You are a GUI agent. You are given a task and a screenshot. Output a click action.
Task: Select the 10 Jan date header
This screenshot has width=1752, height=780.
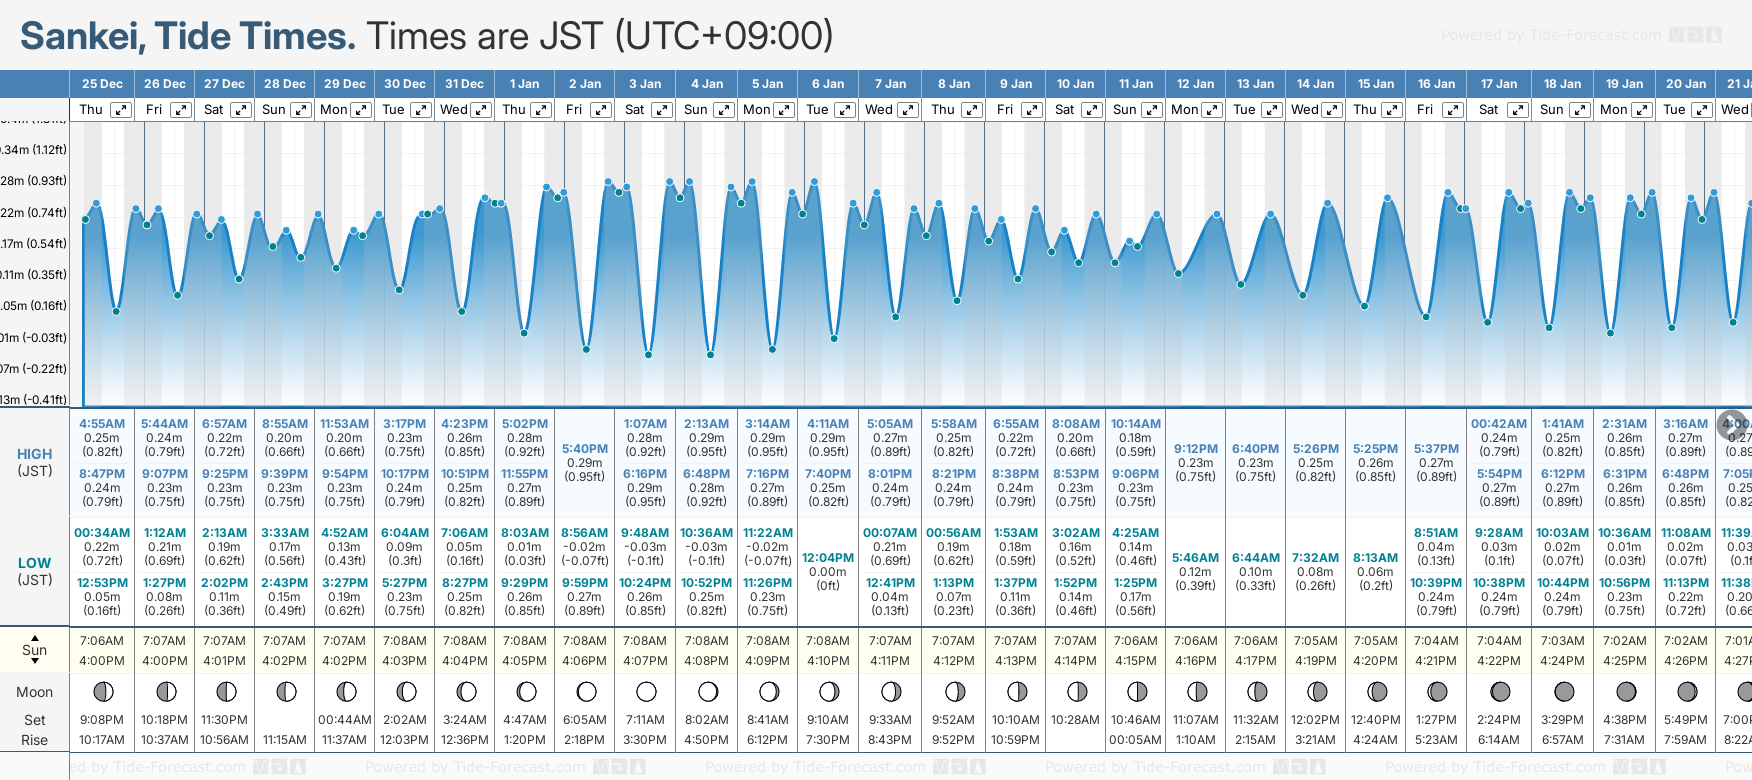(x=1076, y=84)
